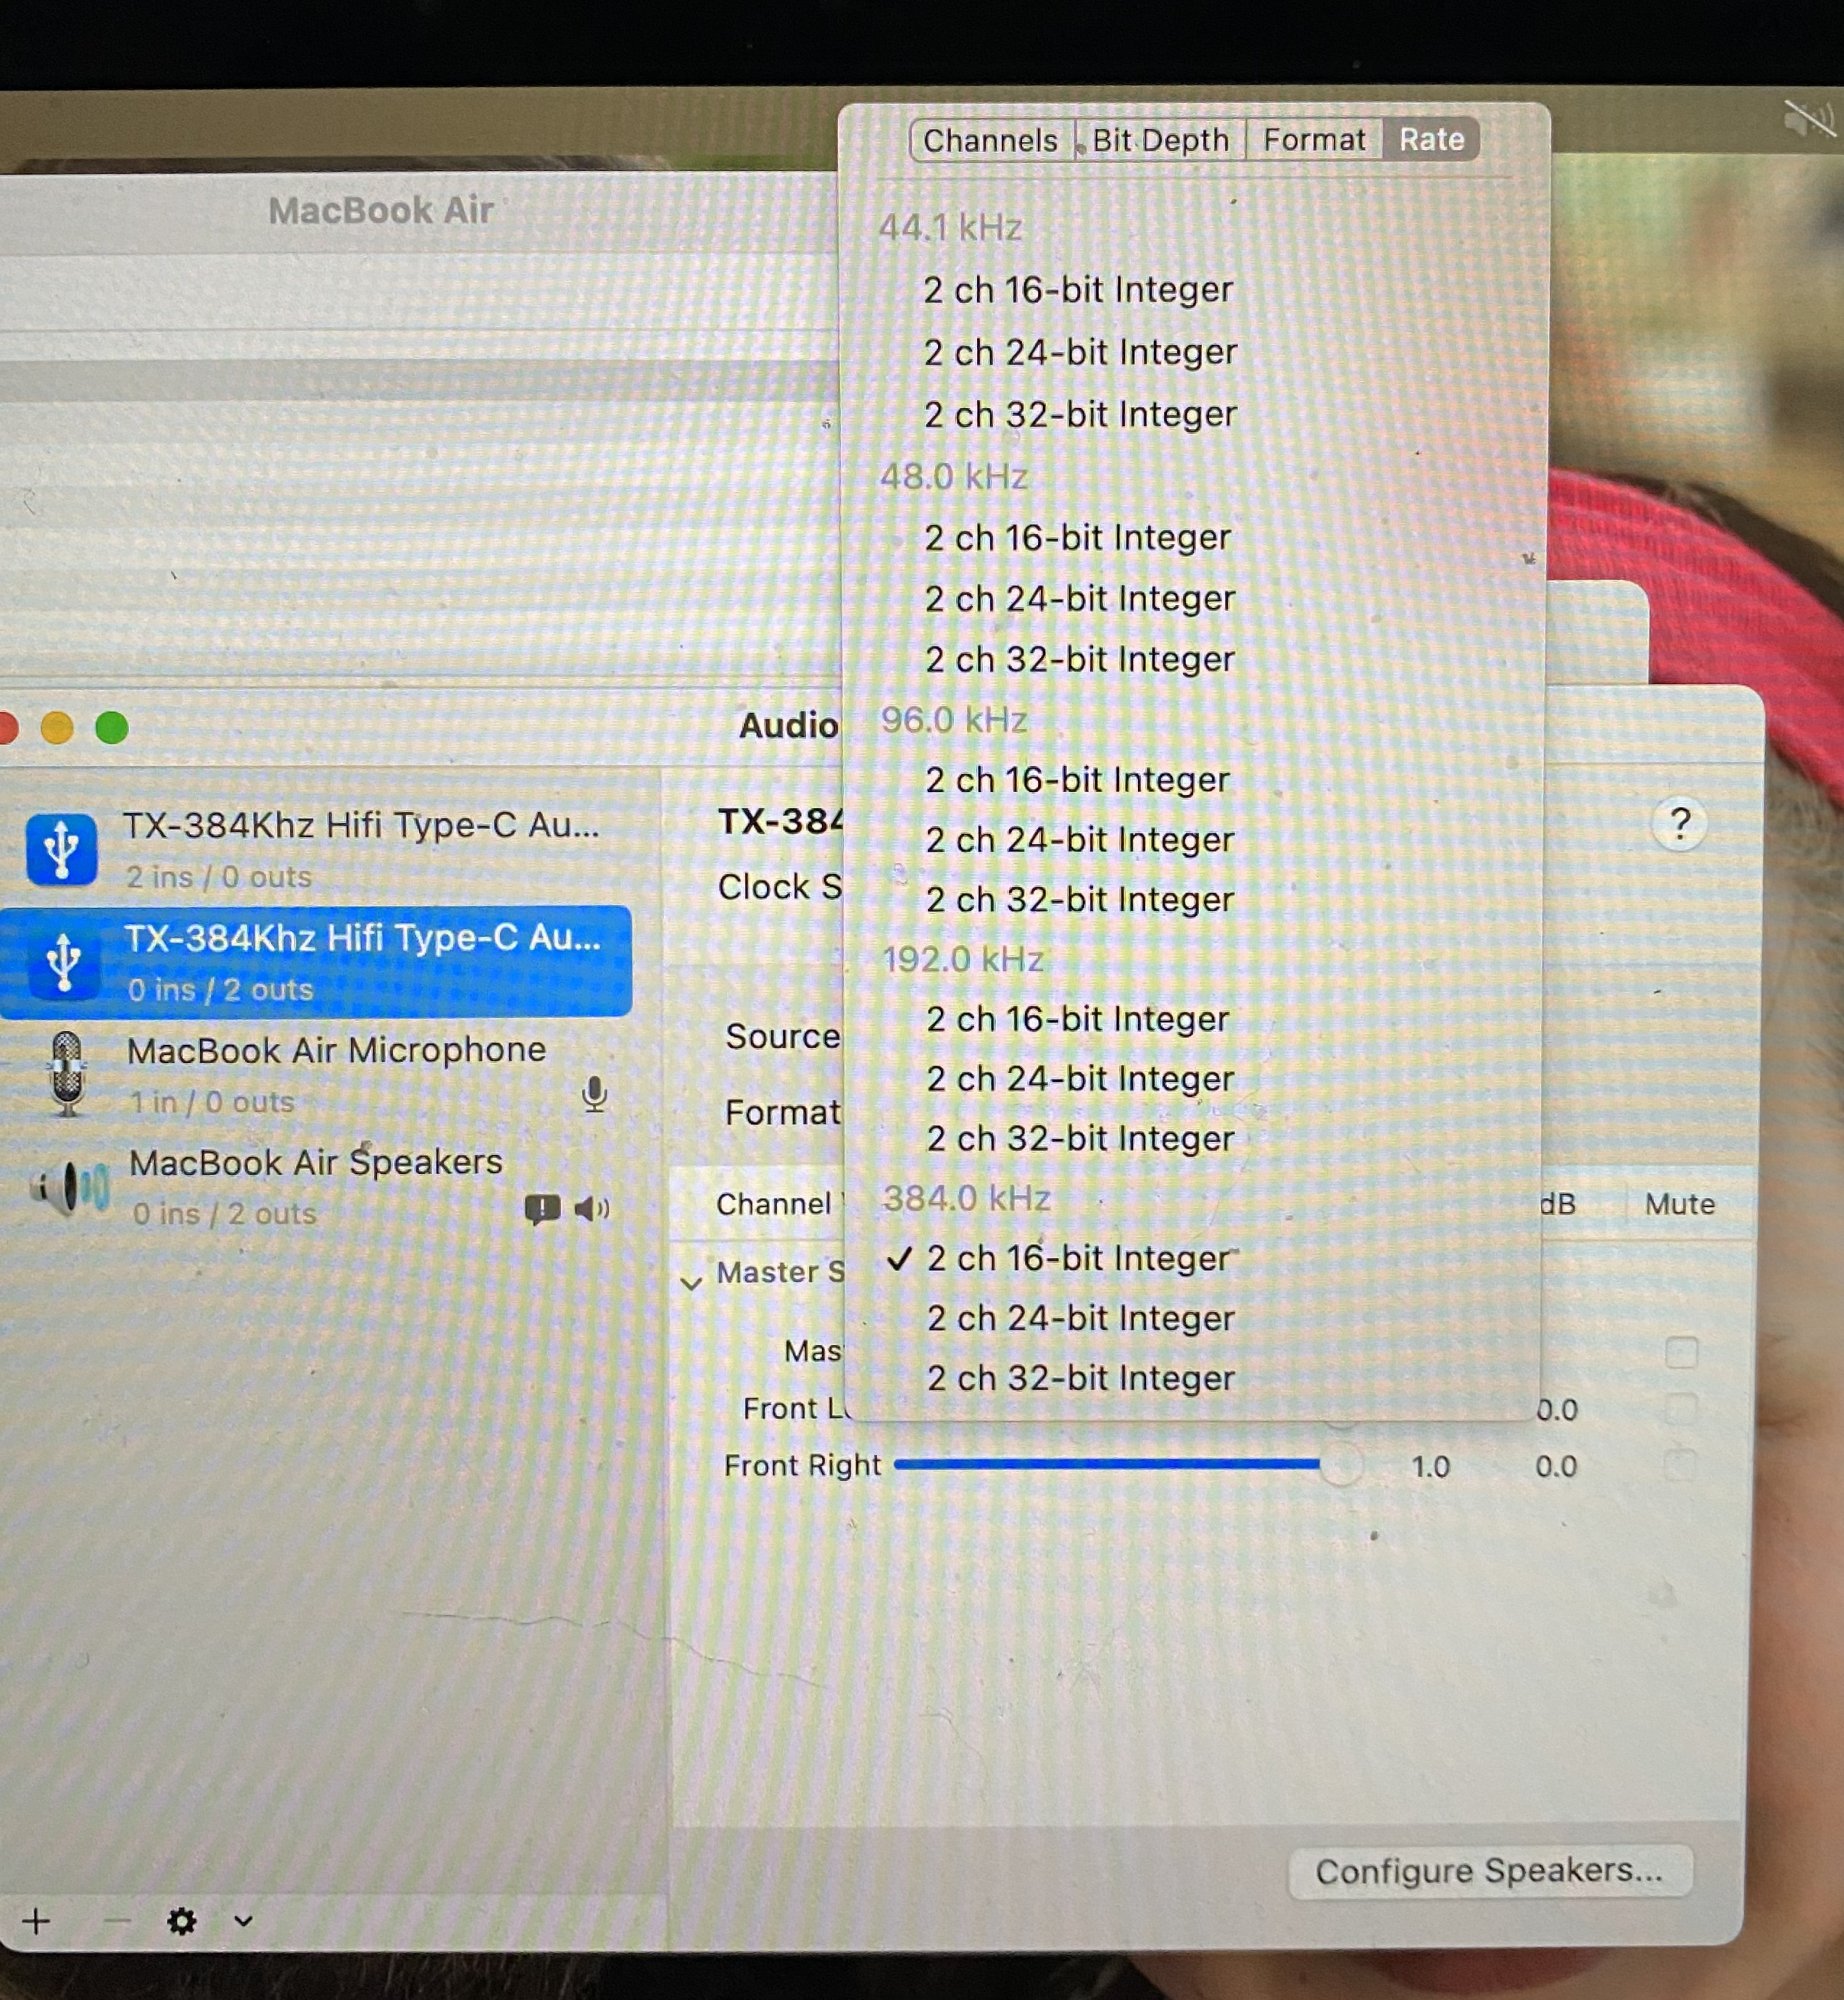Select the MacBook Air Speakers device icon
The width and height of the screenshot is (1844, 2000).
click(x=70, y=1187)
